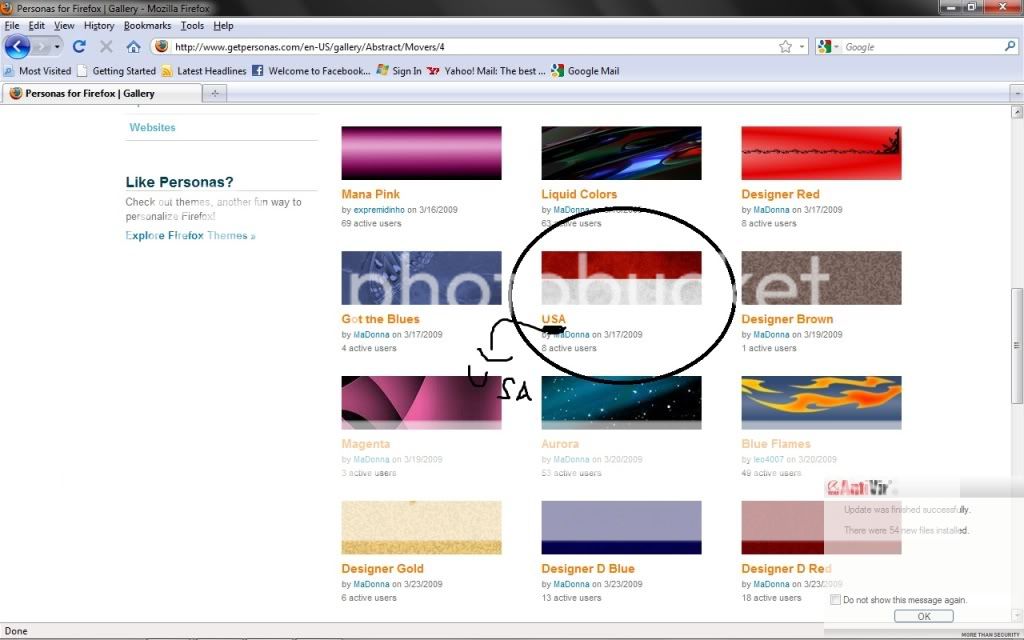Image resolution: width=1024 pixels, height=640 pixels.
Task: Select the Designer Red persona thumbnail
Action: click(x=821, y=153)
